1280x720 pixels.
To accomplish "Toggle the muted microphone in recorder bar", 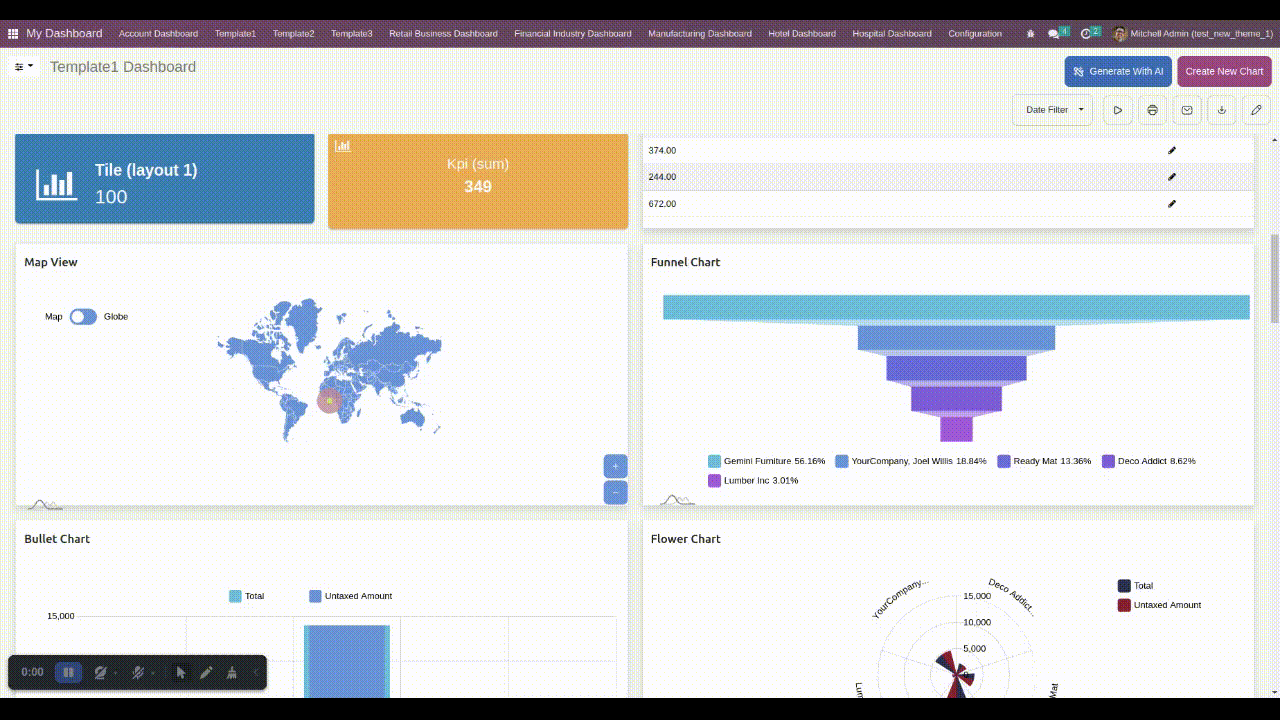I will pos(139,673).
